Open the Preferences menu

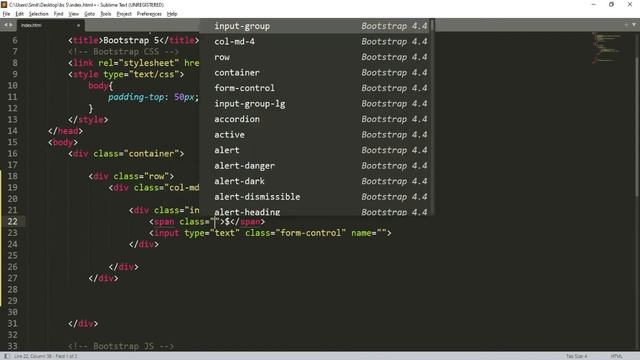[x=149, y=14]
